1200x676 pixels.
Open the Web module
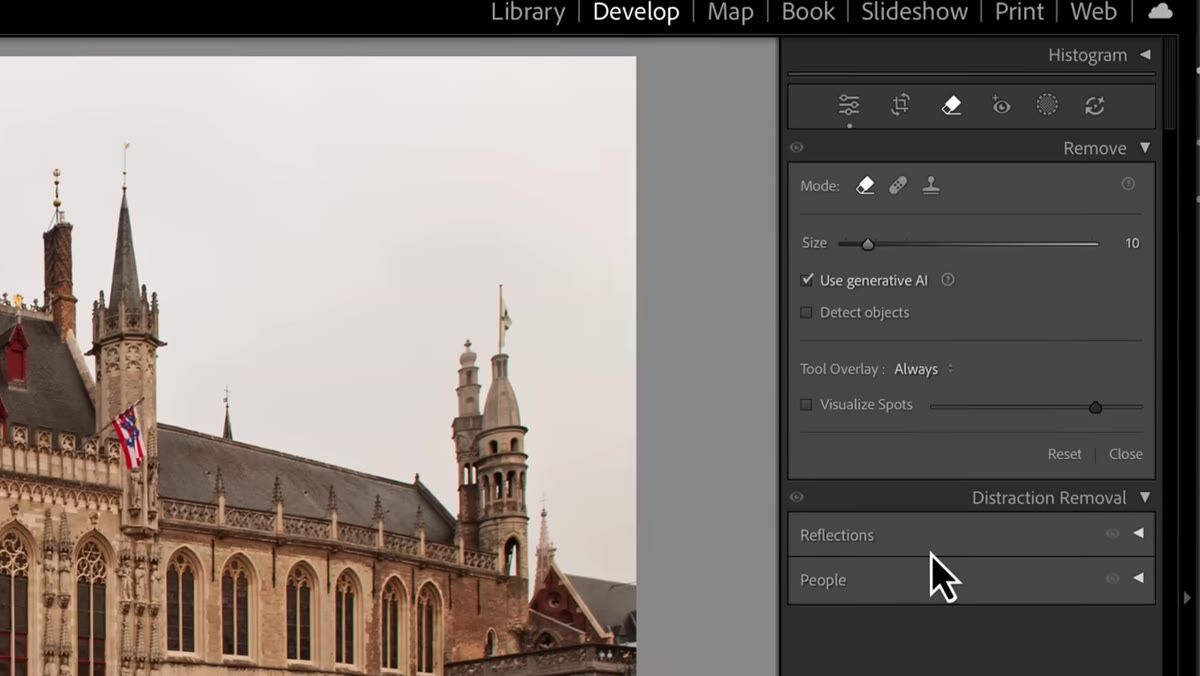[x=1093, y=12]
